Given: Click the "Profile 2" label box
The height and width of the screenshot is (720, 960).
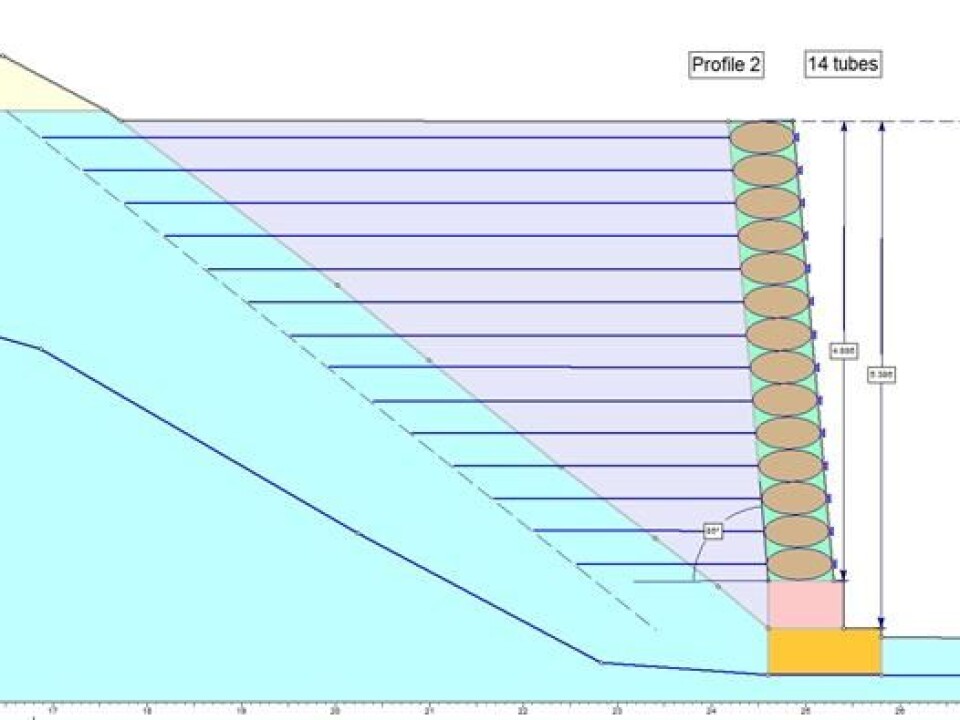Looking at the screenshot, I should click(x=726, y=66).
